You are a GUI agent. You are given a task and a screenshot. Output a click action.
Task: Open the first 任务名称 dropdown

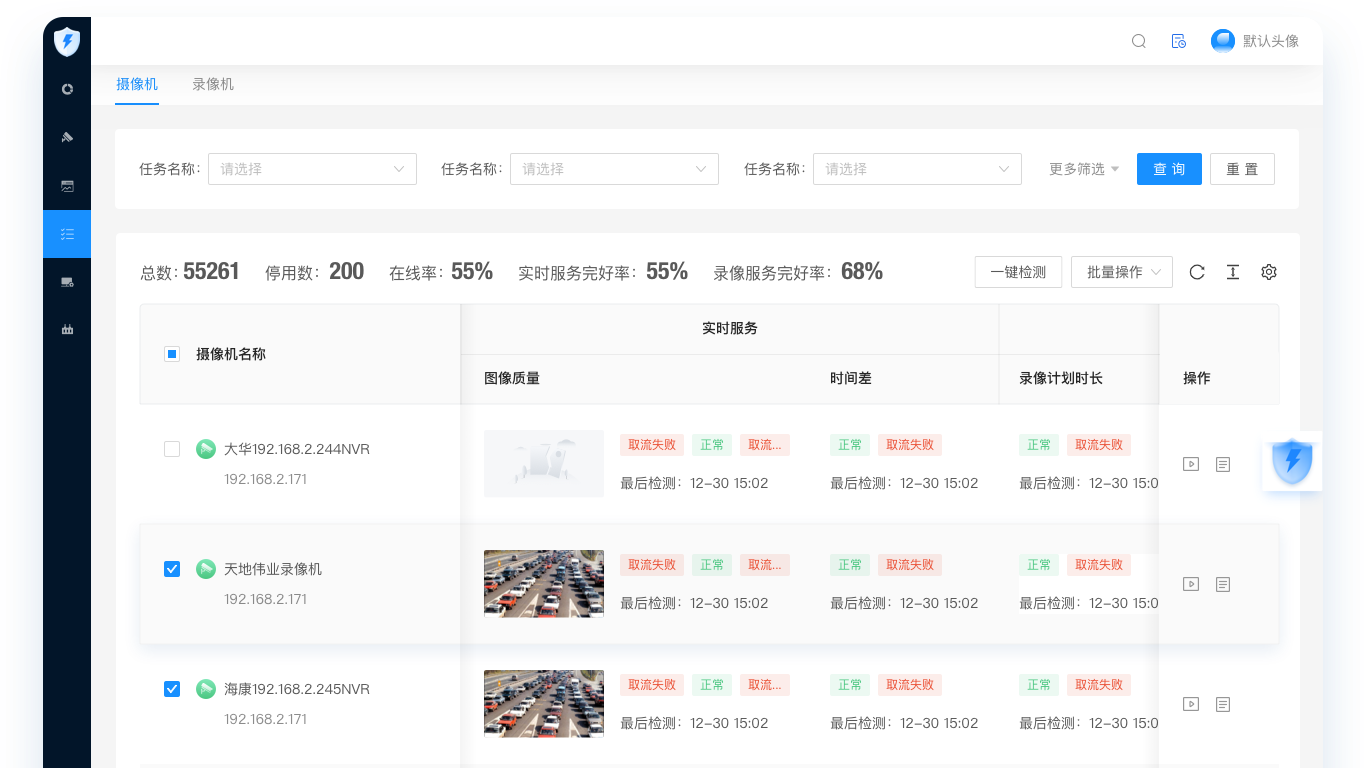[312, 168]
